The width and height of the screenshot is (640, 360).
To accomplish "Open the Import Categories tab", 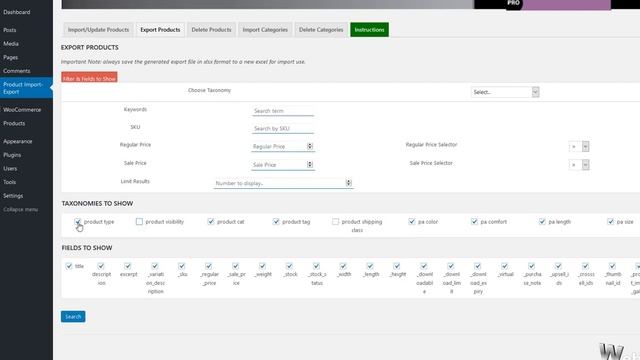I will [265, 30].
